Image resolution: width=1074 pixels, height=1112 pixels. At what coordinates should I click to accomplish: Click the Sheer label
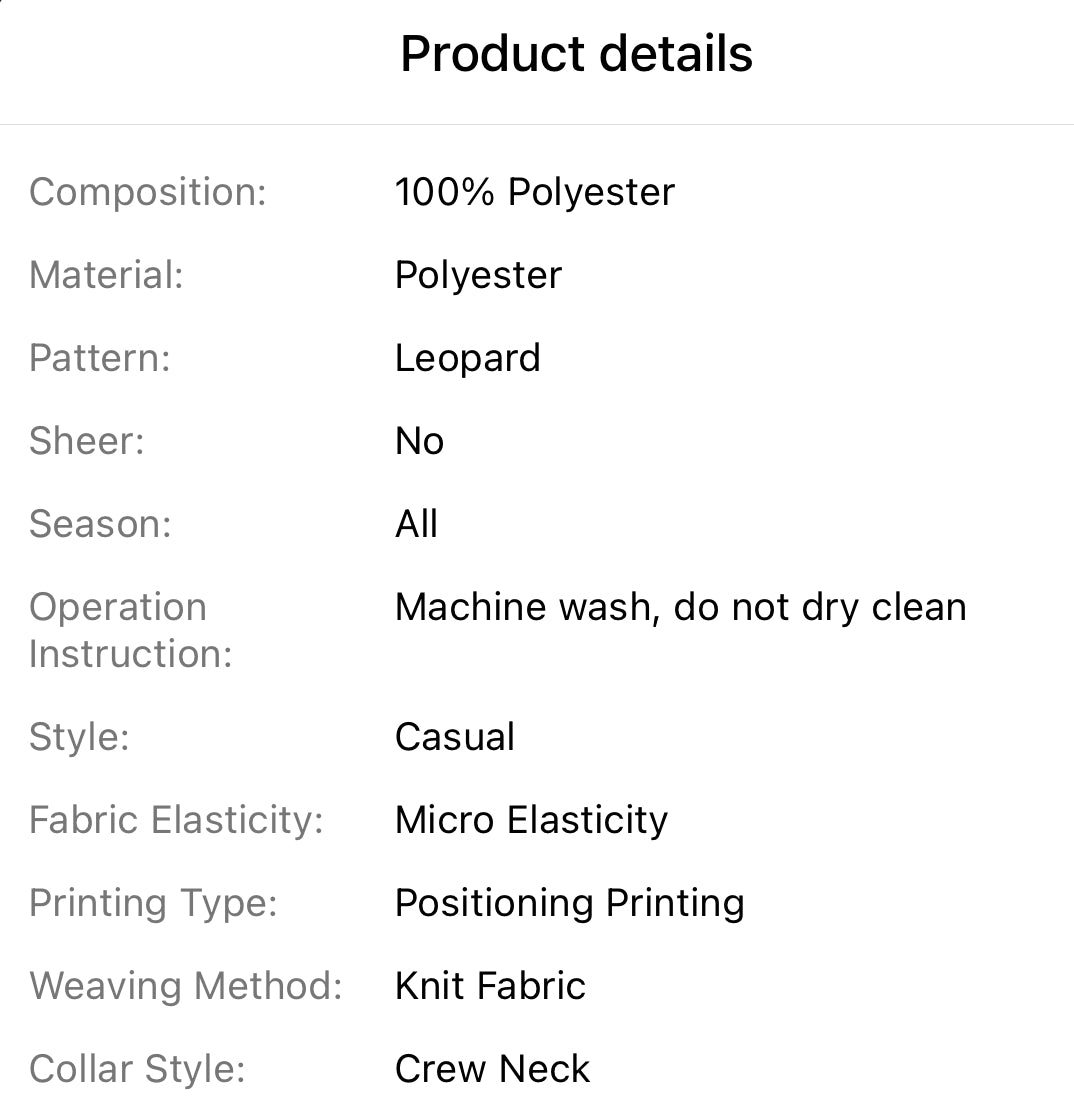pyautogui.click(x=87, y=441)
